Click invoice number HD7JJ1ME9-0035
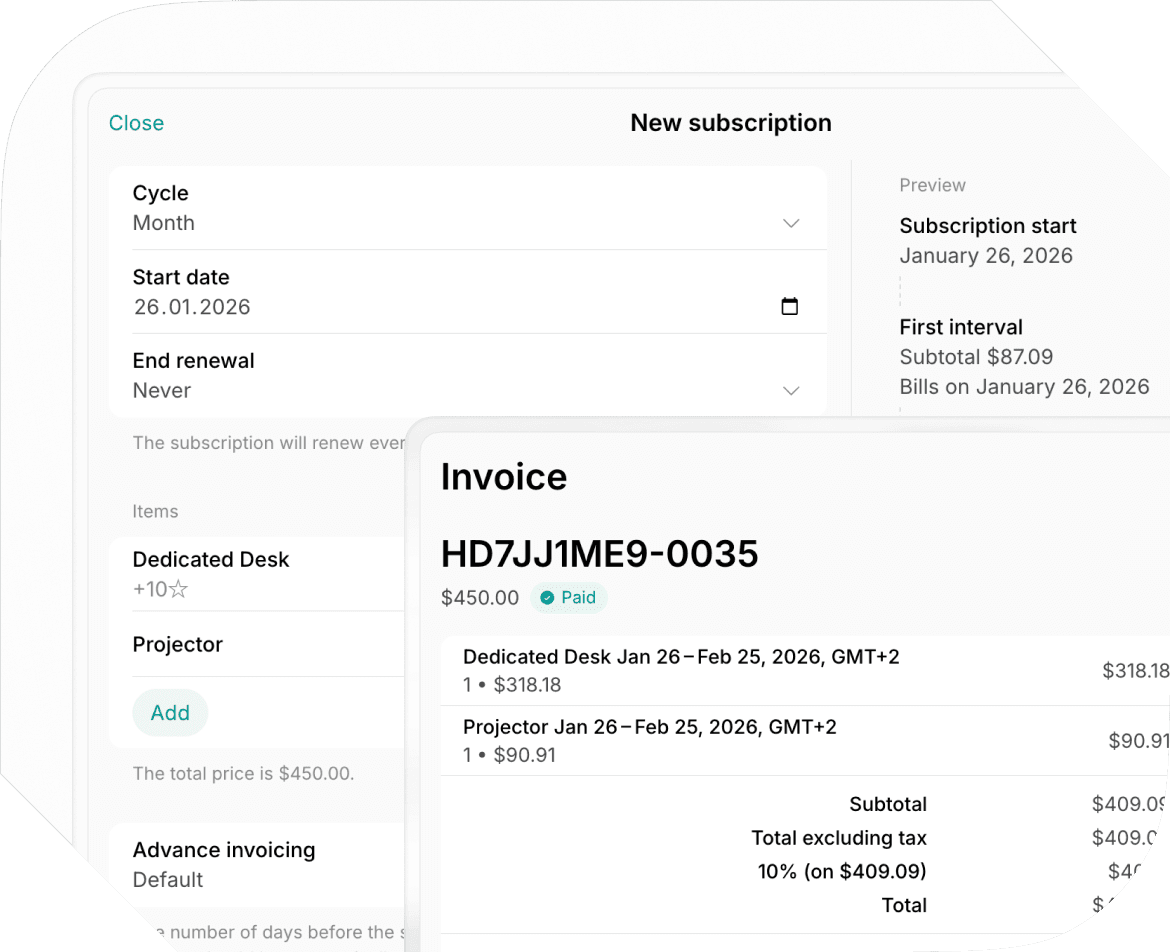The image size is (1170, 952). click(599, 554)
